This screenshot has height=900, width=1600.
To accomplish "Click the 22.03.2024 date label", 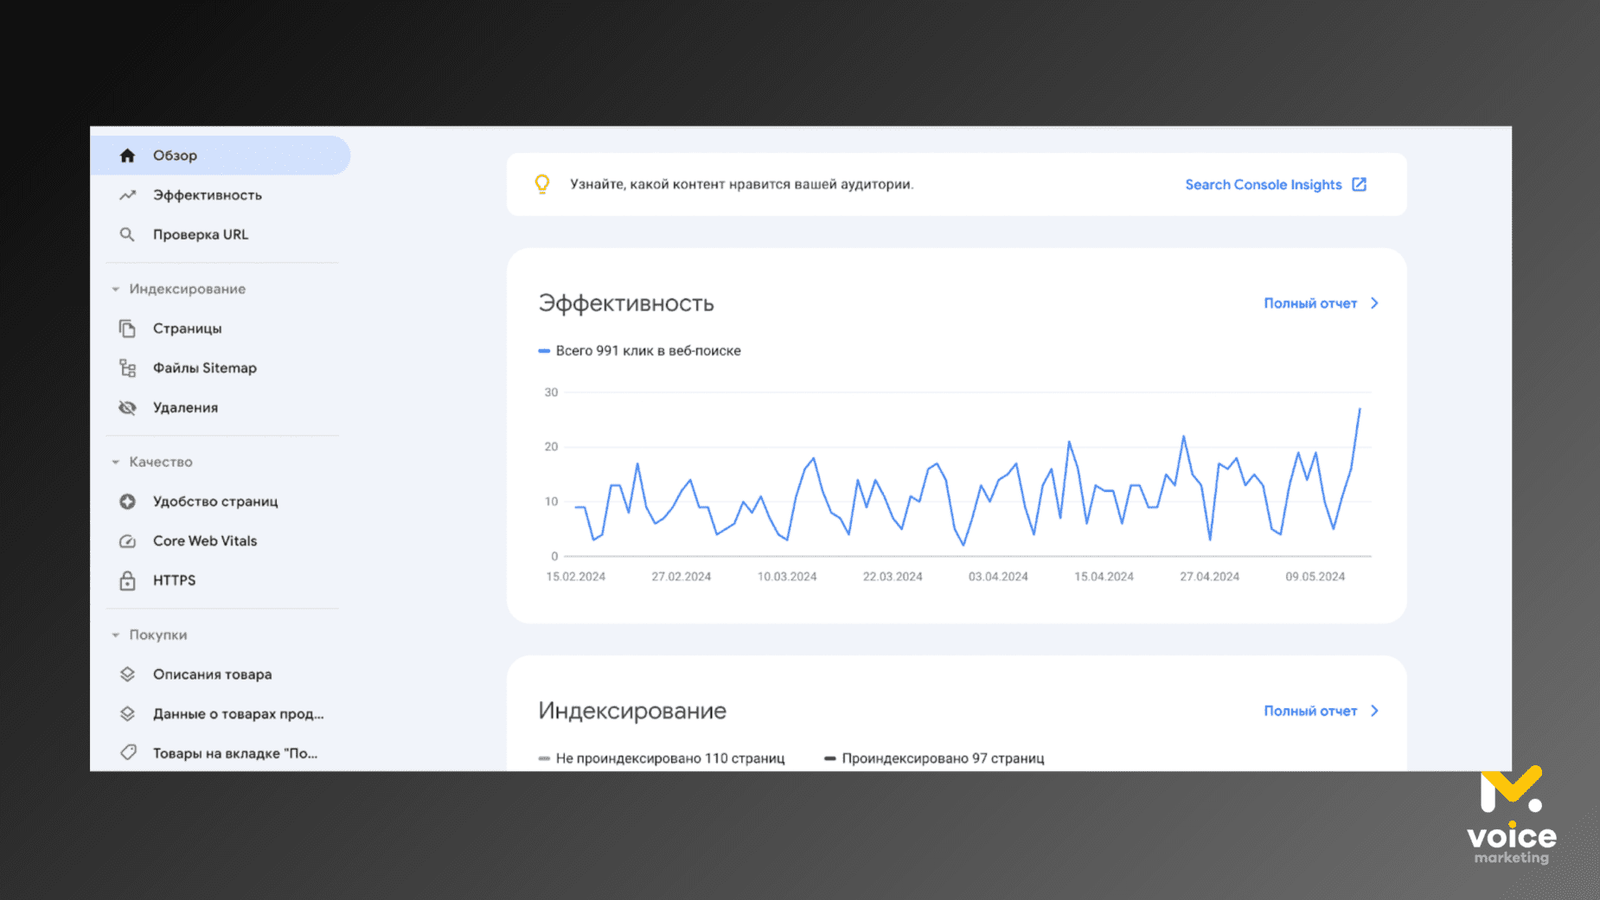I will coord(893,577).
